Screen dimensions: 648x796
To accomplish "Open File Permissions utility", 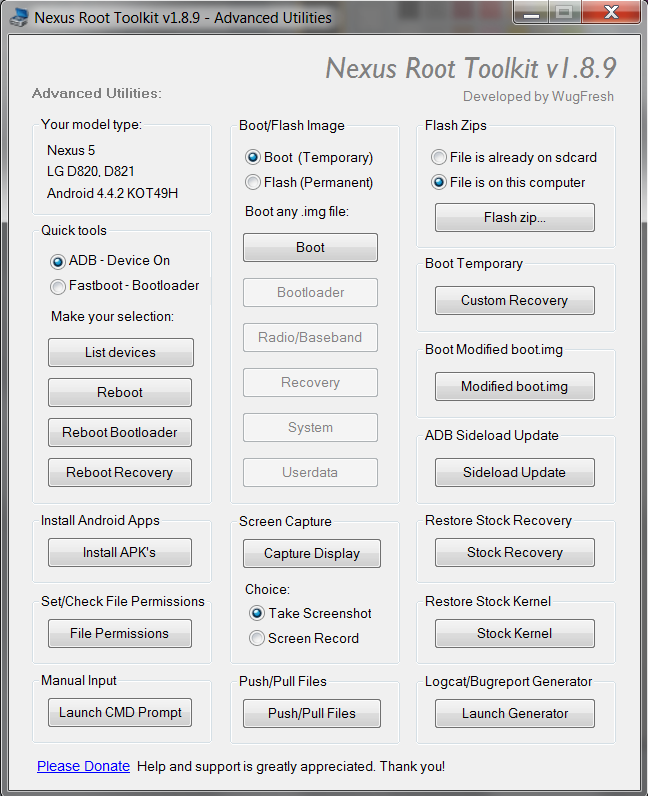I will tap(120, 634).
